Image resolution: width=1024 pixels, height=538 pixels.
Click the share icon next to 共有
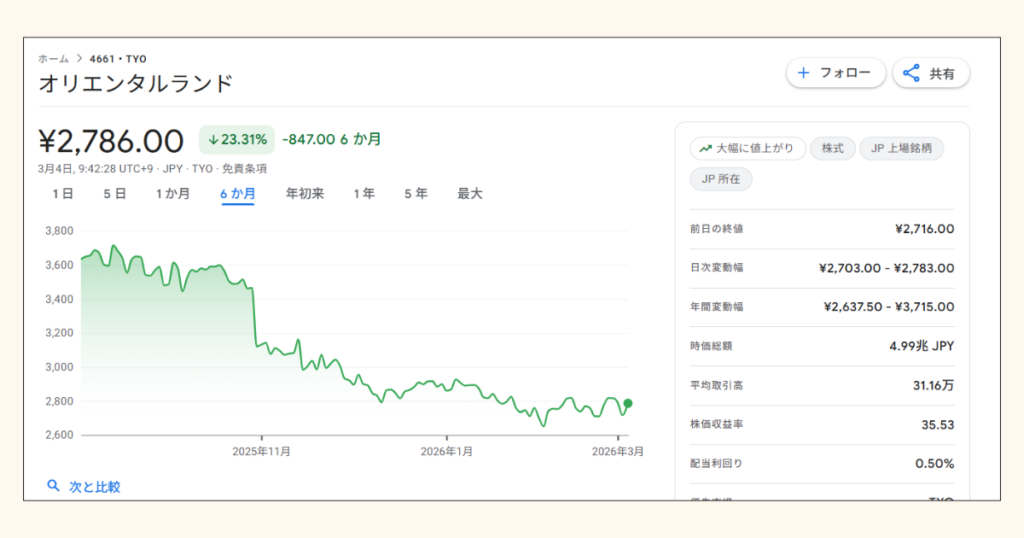[911, 73]
